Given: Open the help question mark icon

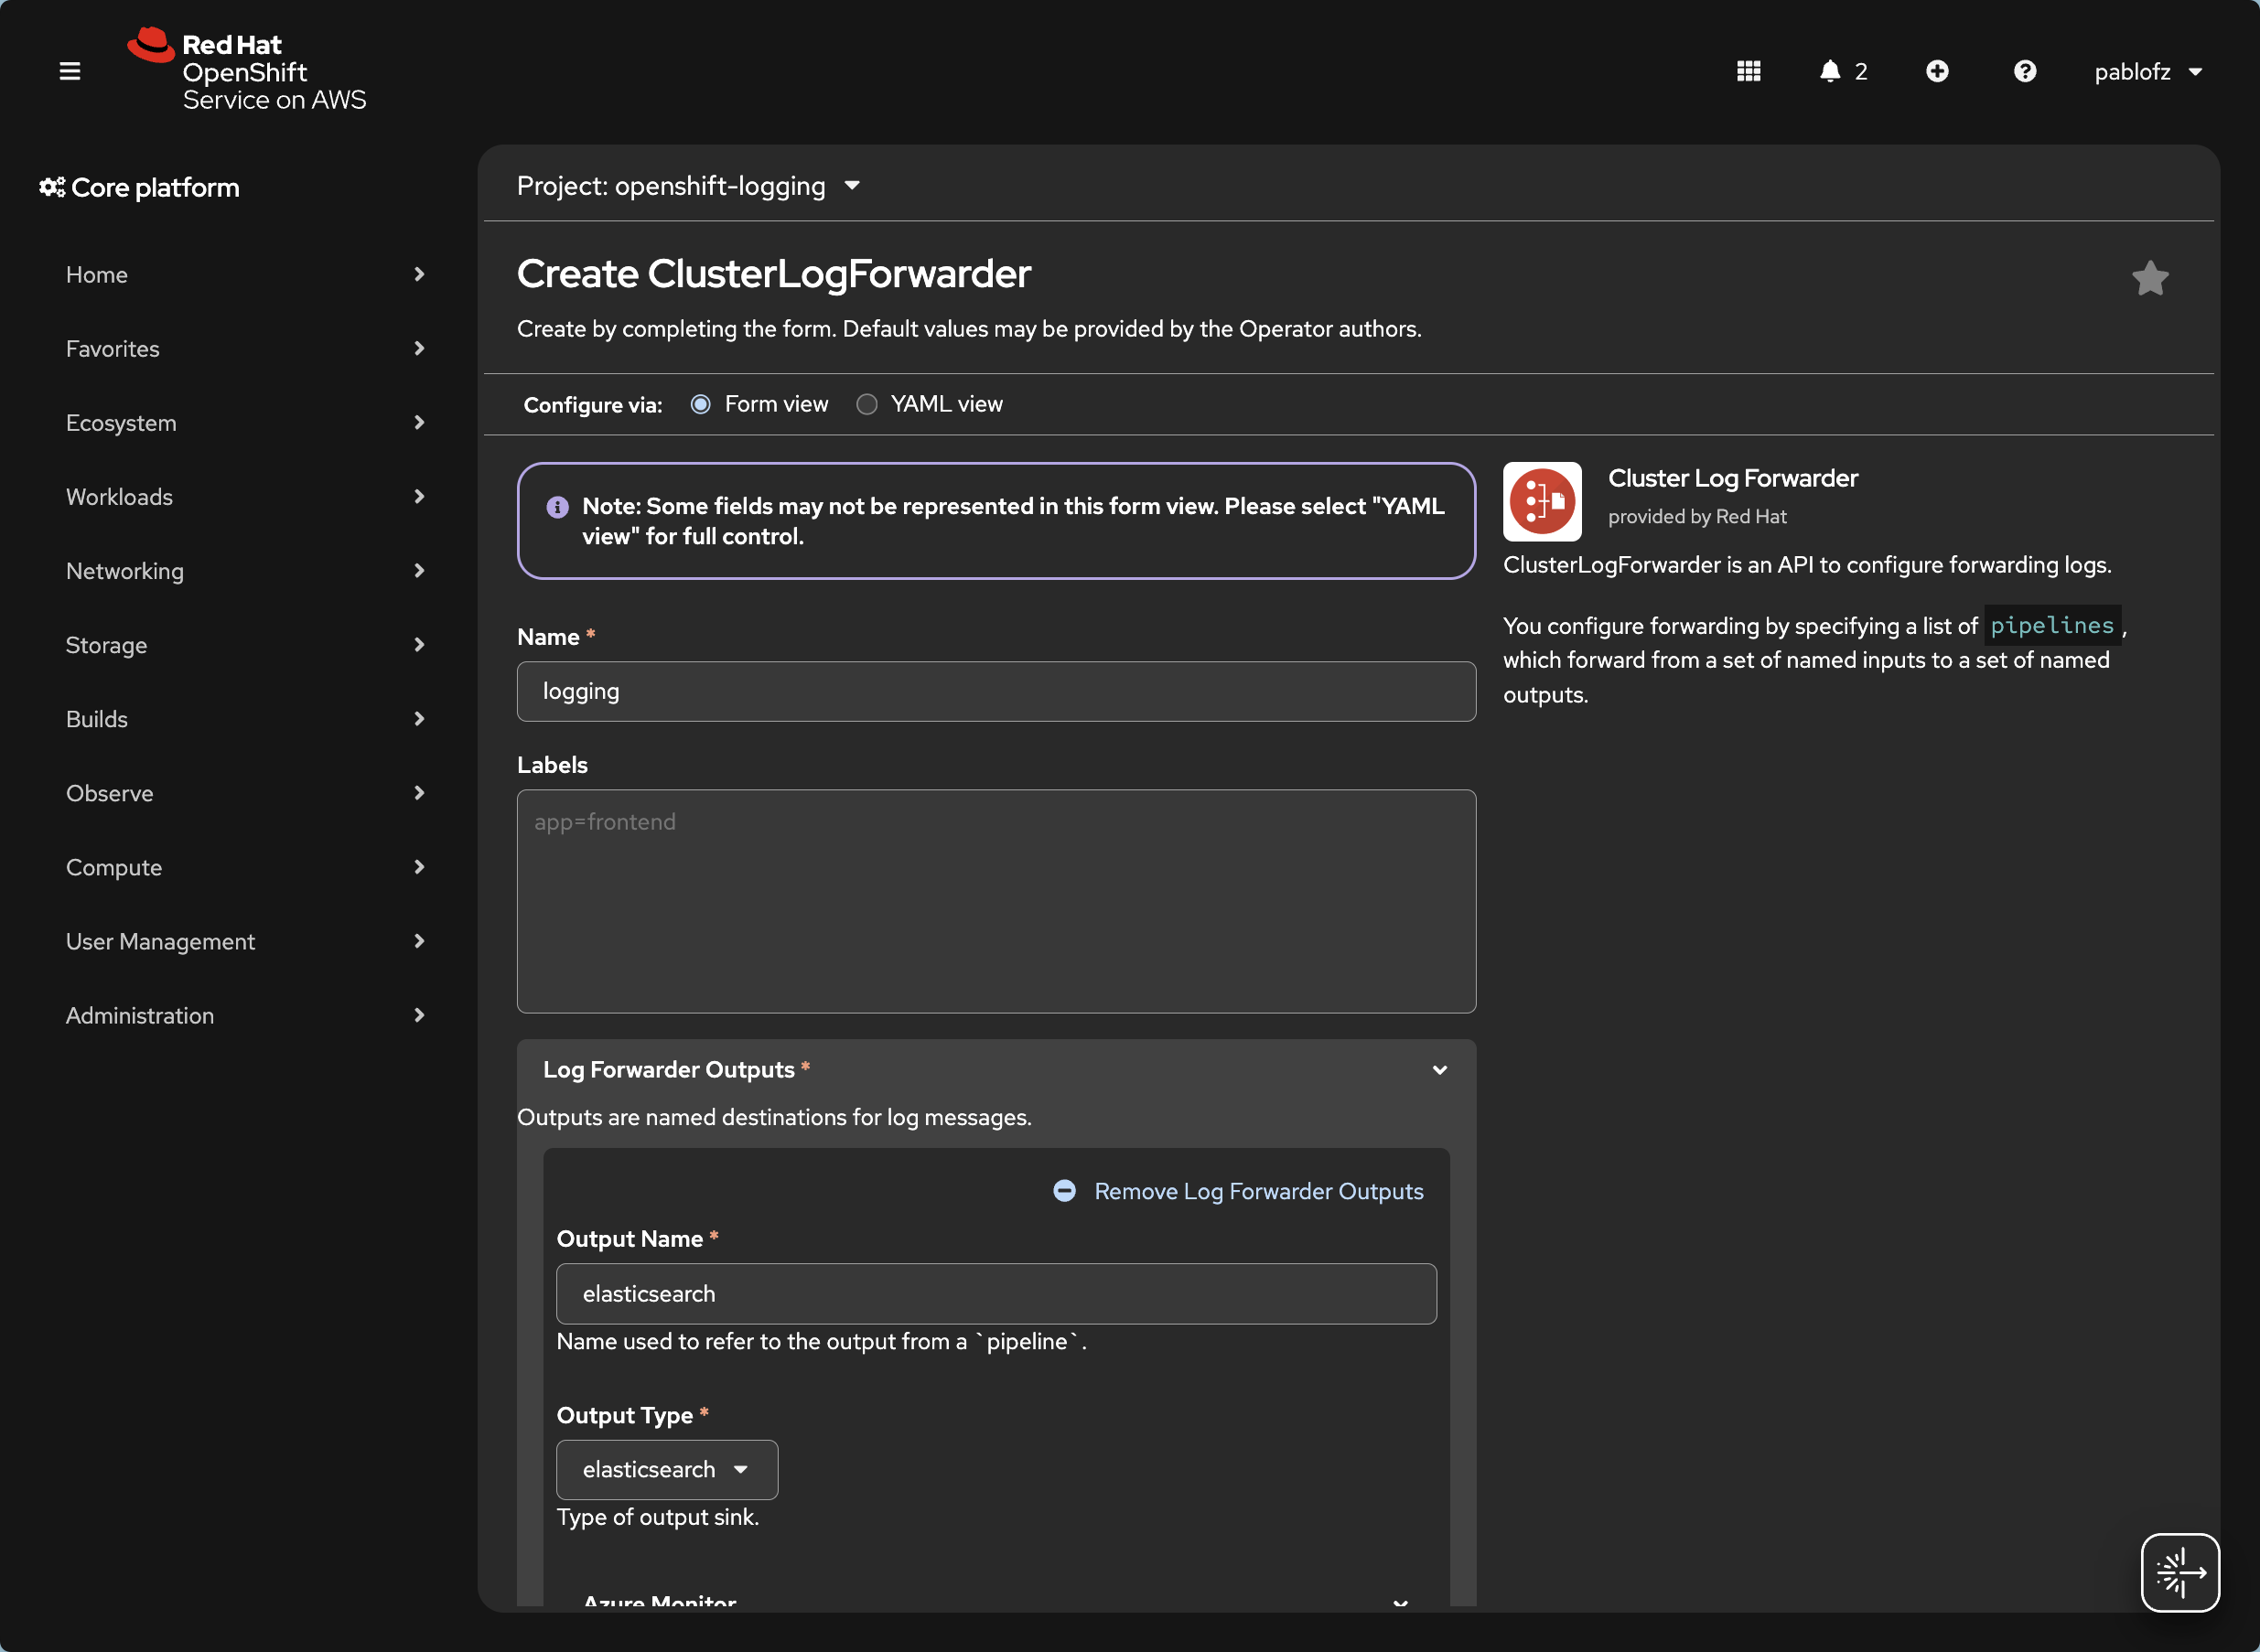Looking at the screenshot, I should click(x=2024, y=71).
